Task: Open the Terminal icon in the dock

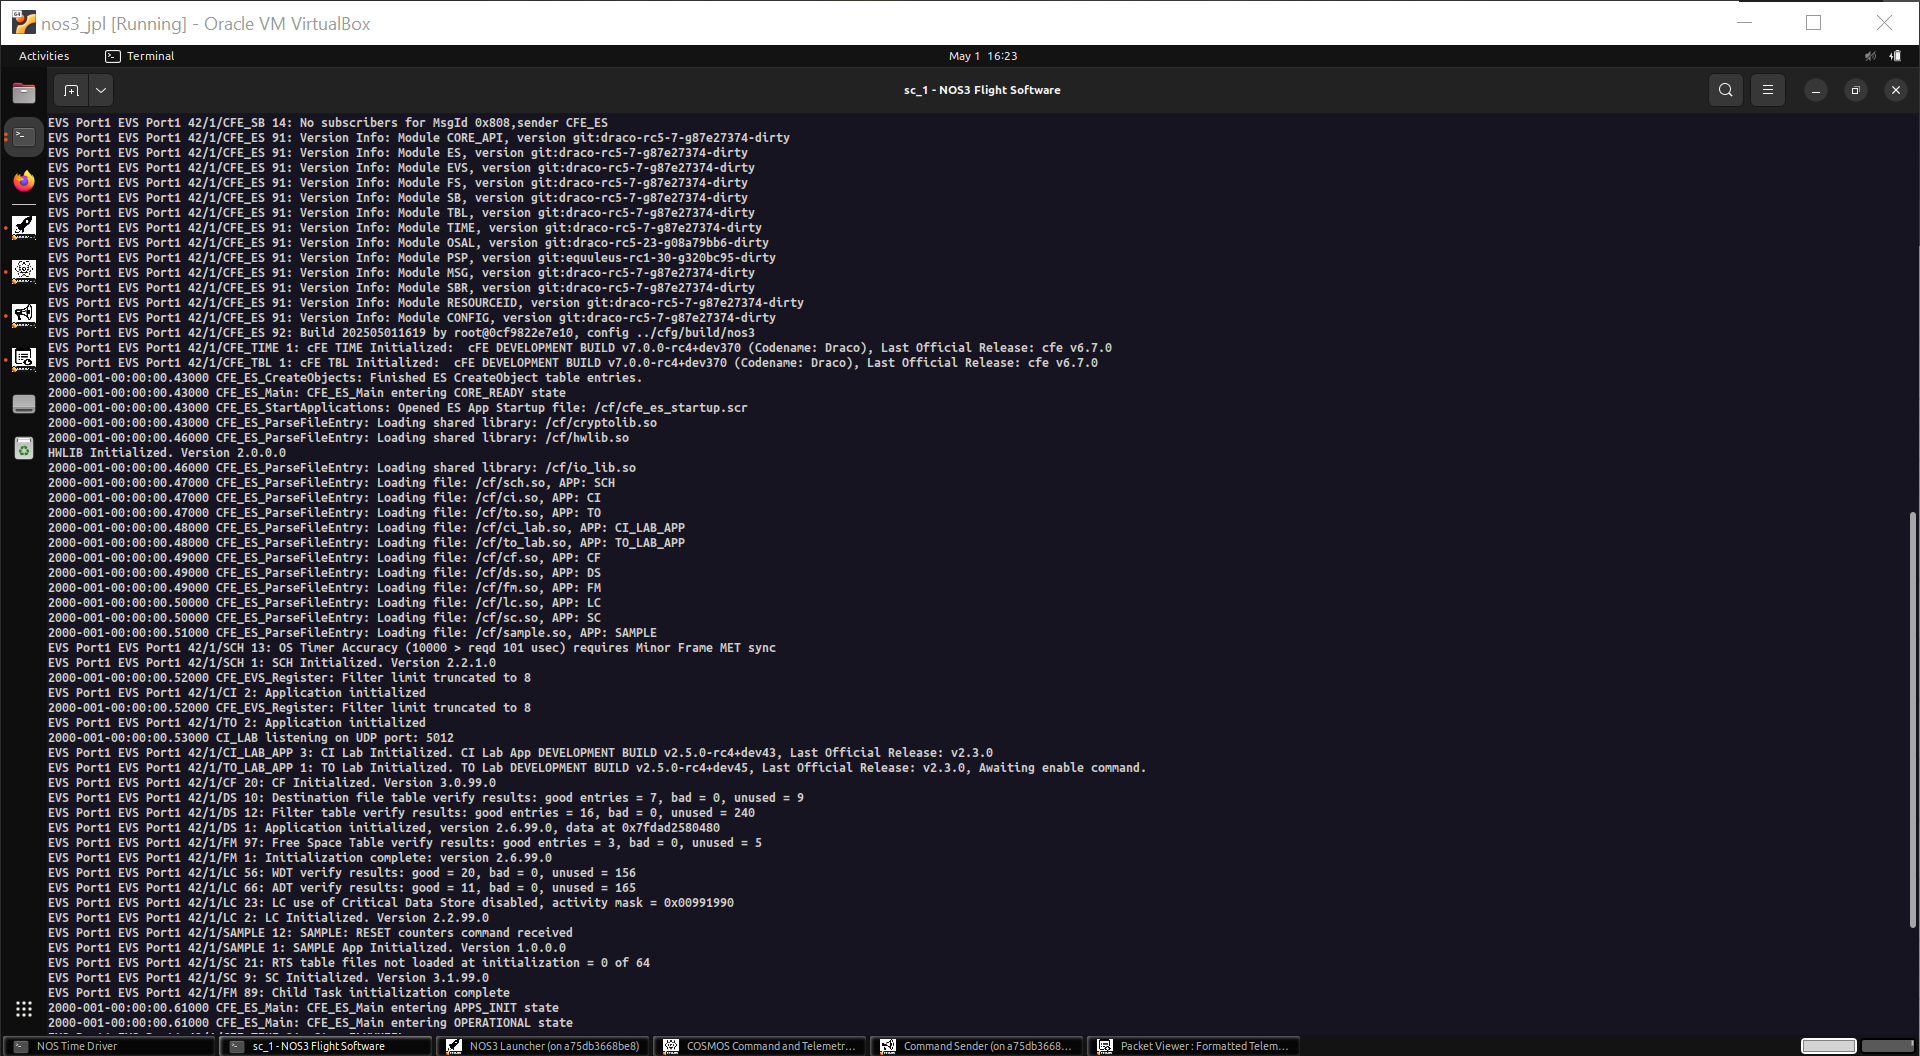Action: (x=24, y=137)
